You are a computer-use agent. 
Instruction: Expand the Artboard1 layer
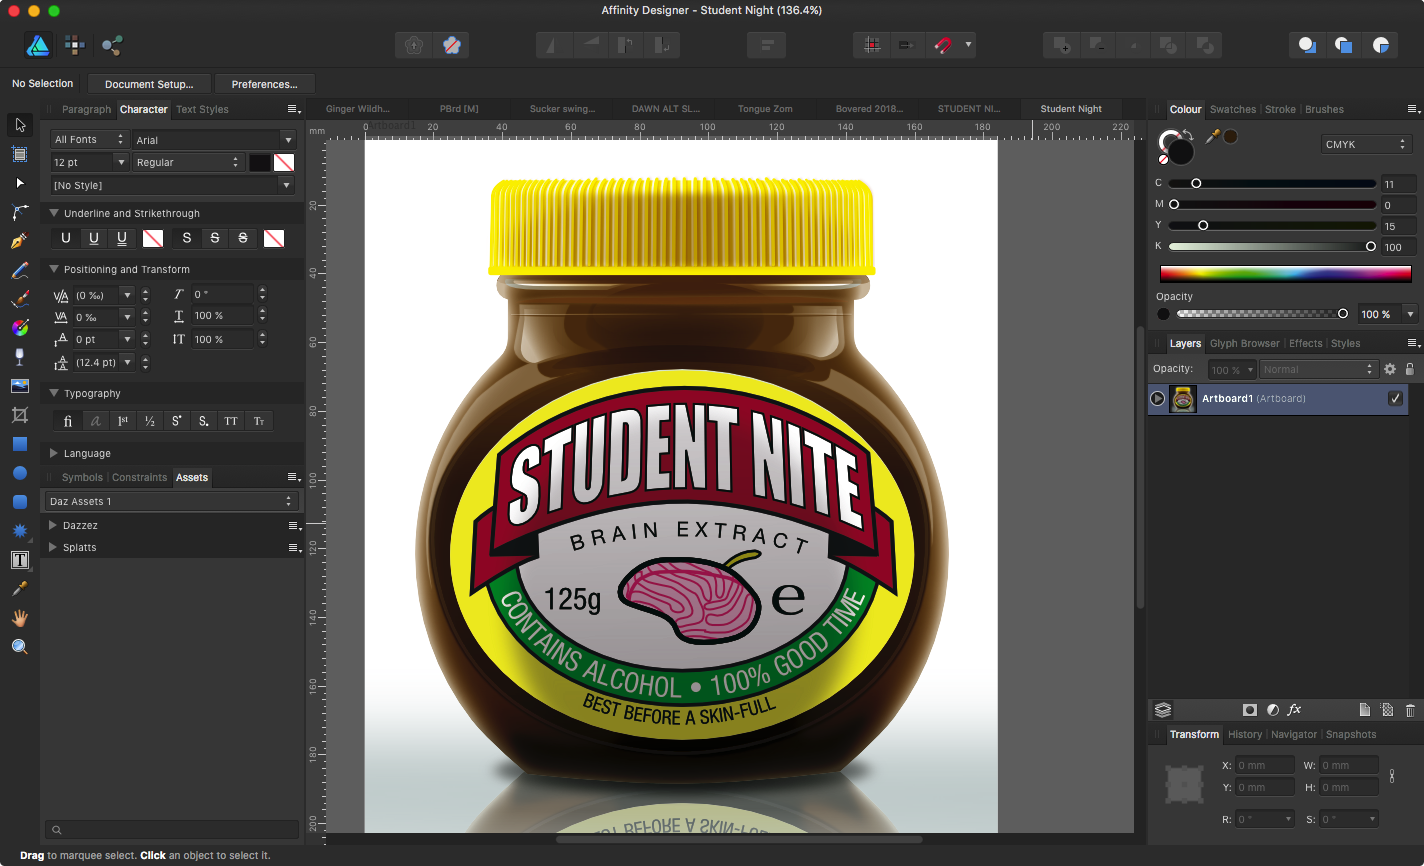[1158, 398]
